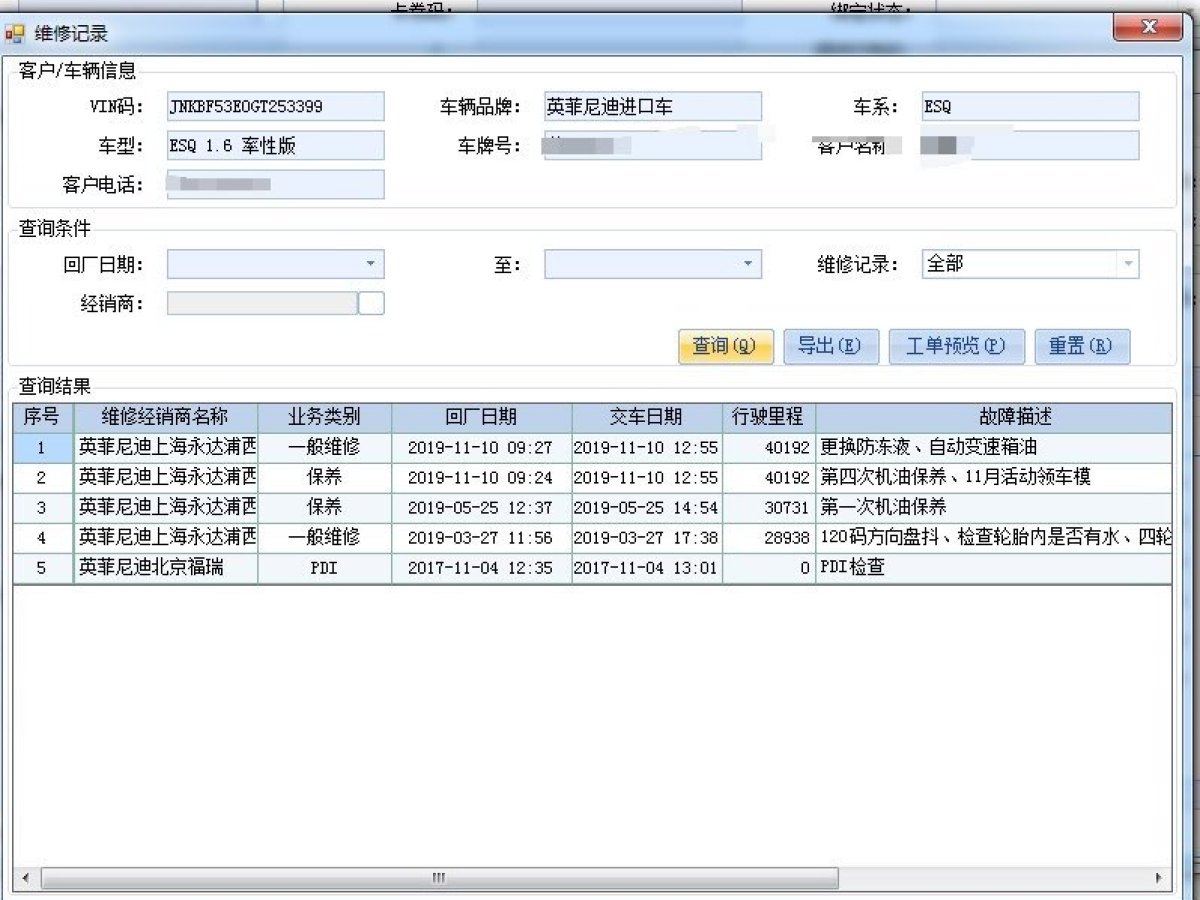Click the 行驶里程 column header

point(768,417)
